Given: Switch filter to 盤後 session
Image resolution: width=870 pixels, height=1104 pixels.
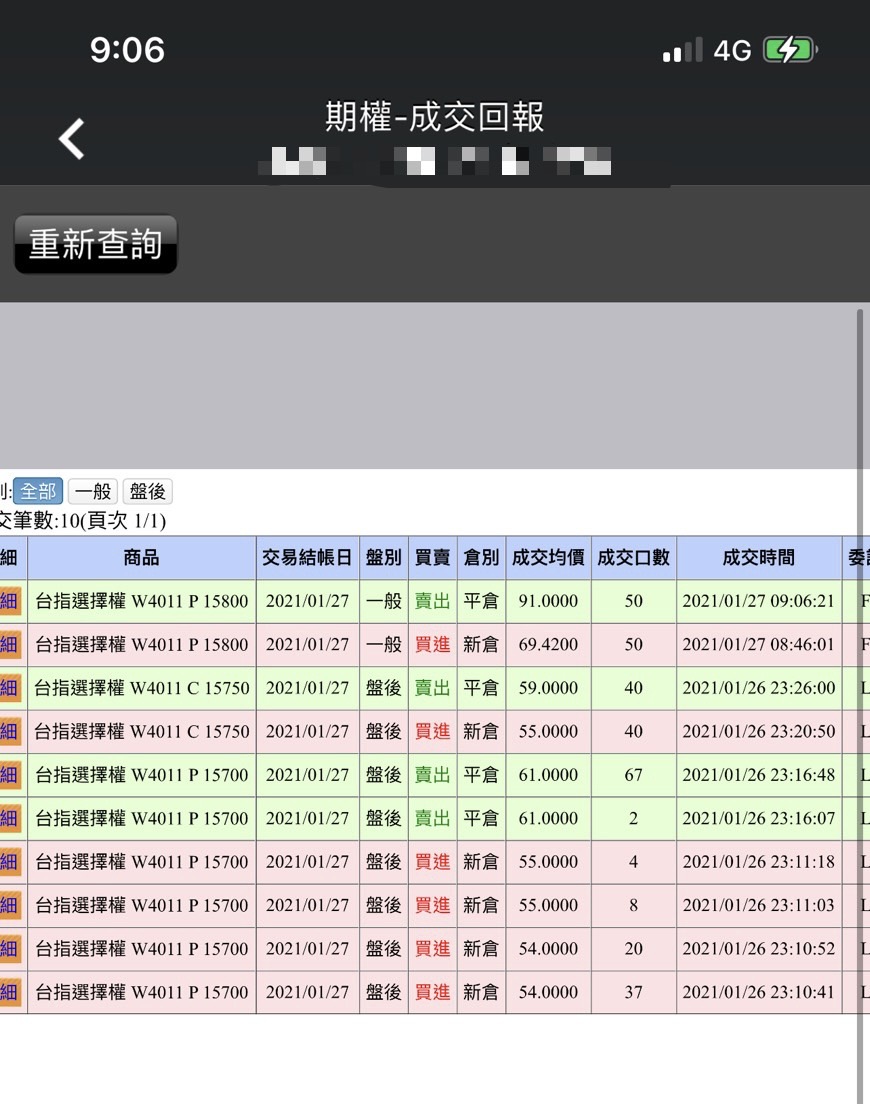Looking at the screenshot, I should [x=147, y=491].
